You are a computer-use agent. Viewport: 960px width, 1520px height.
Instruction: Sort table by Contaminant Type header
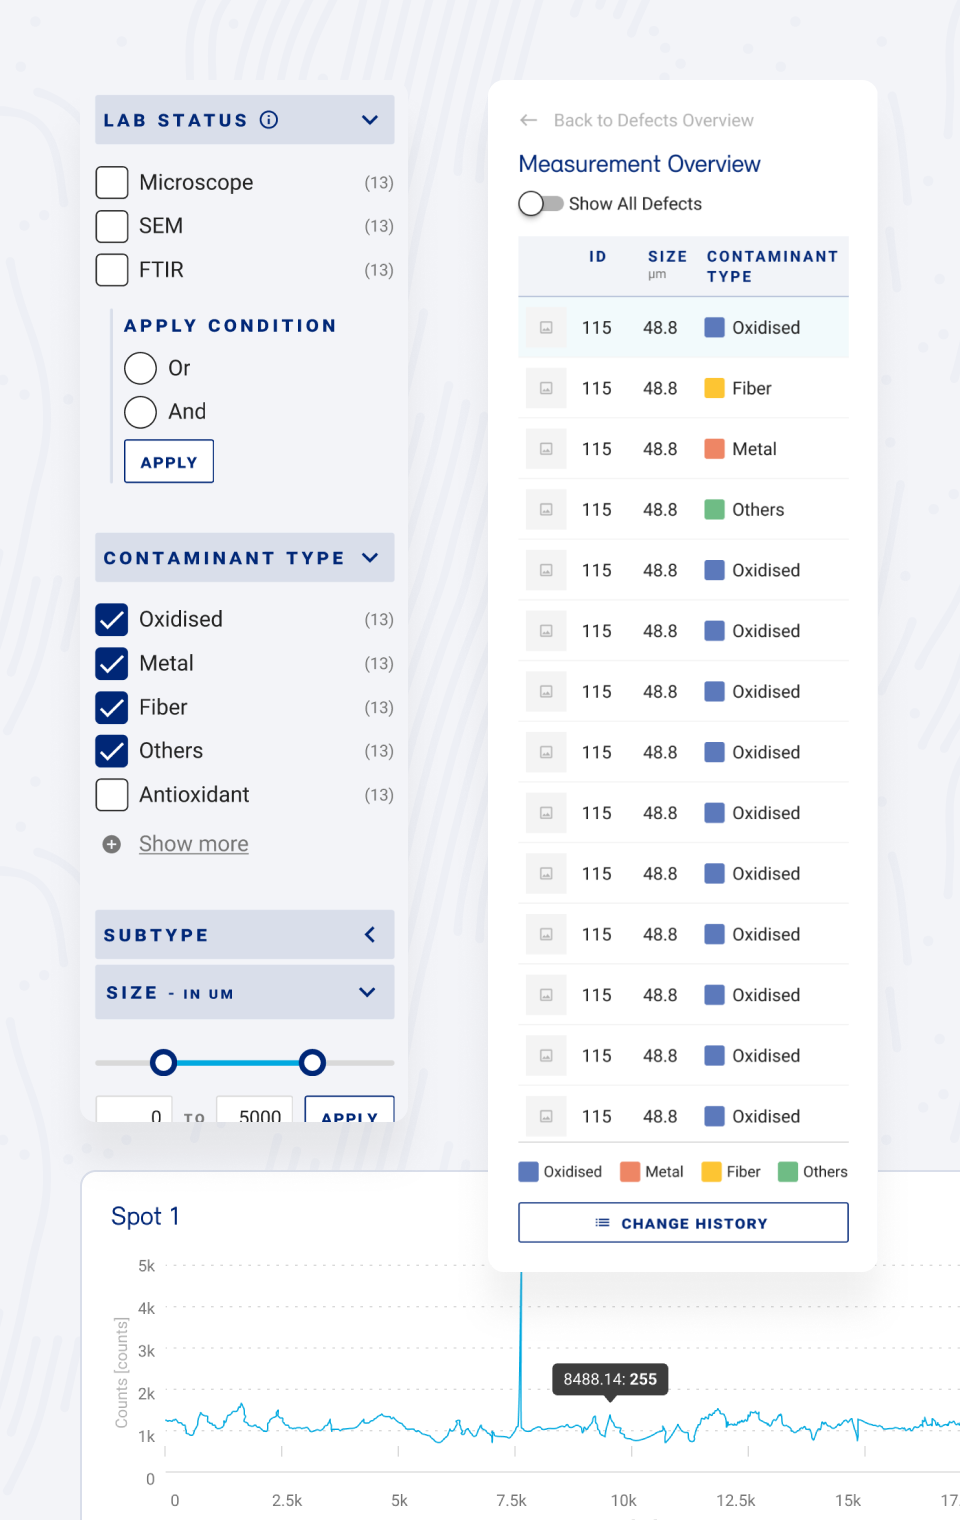pos(771,266)
